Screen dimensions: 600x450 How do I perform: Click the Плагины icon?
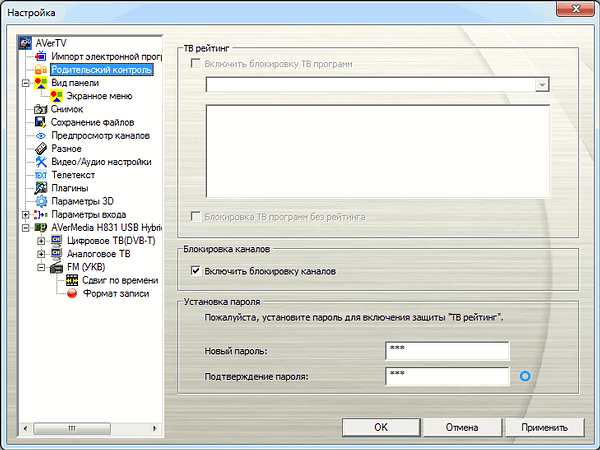click(41, 188)
